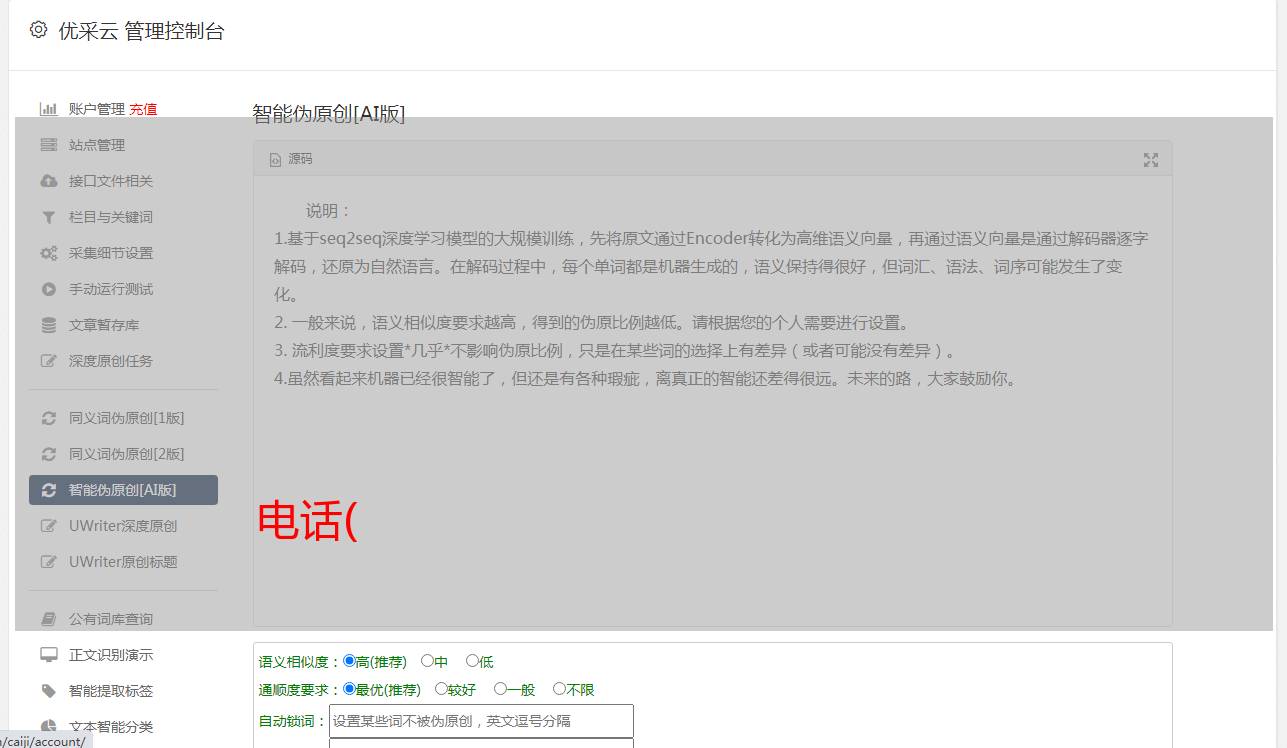This screenshot has height=748, width=1287.
Task: Click the refresh icon for 同义词伪原创[1版]
Action: tap(48, 418)
